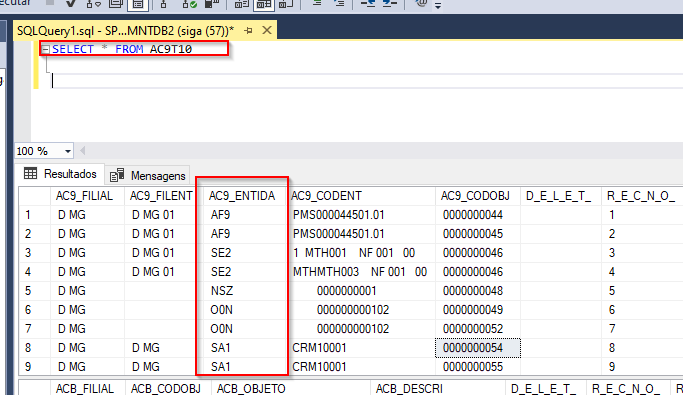The width and height of the screenshot is (683, 395).
Task: Pin the SQLQuery1.sql tab
Action: (x=248, y=30)
